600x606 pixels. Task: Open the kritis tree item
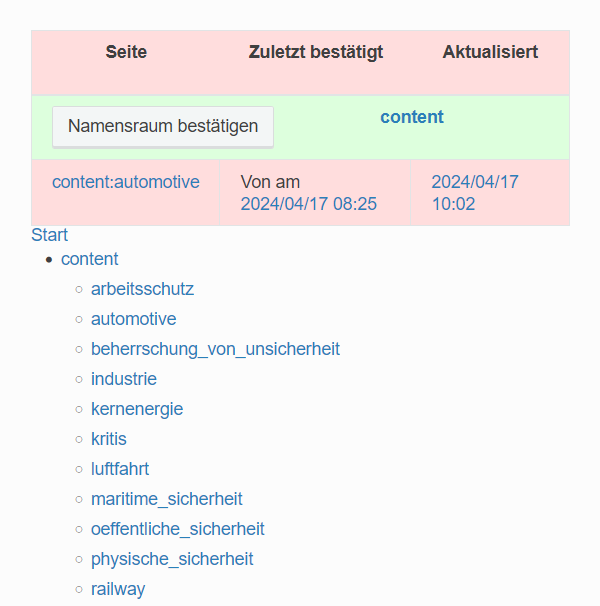click(109, 439)
